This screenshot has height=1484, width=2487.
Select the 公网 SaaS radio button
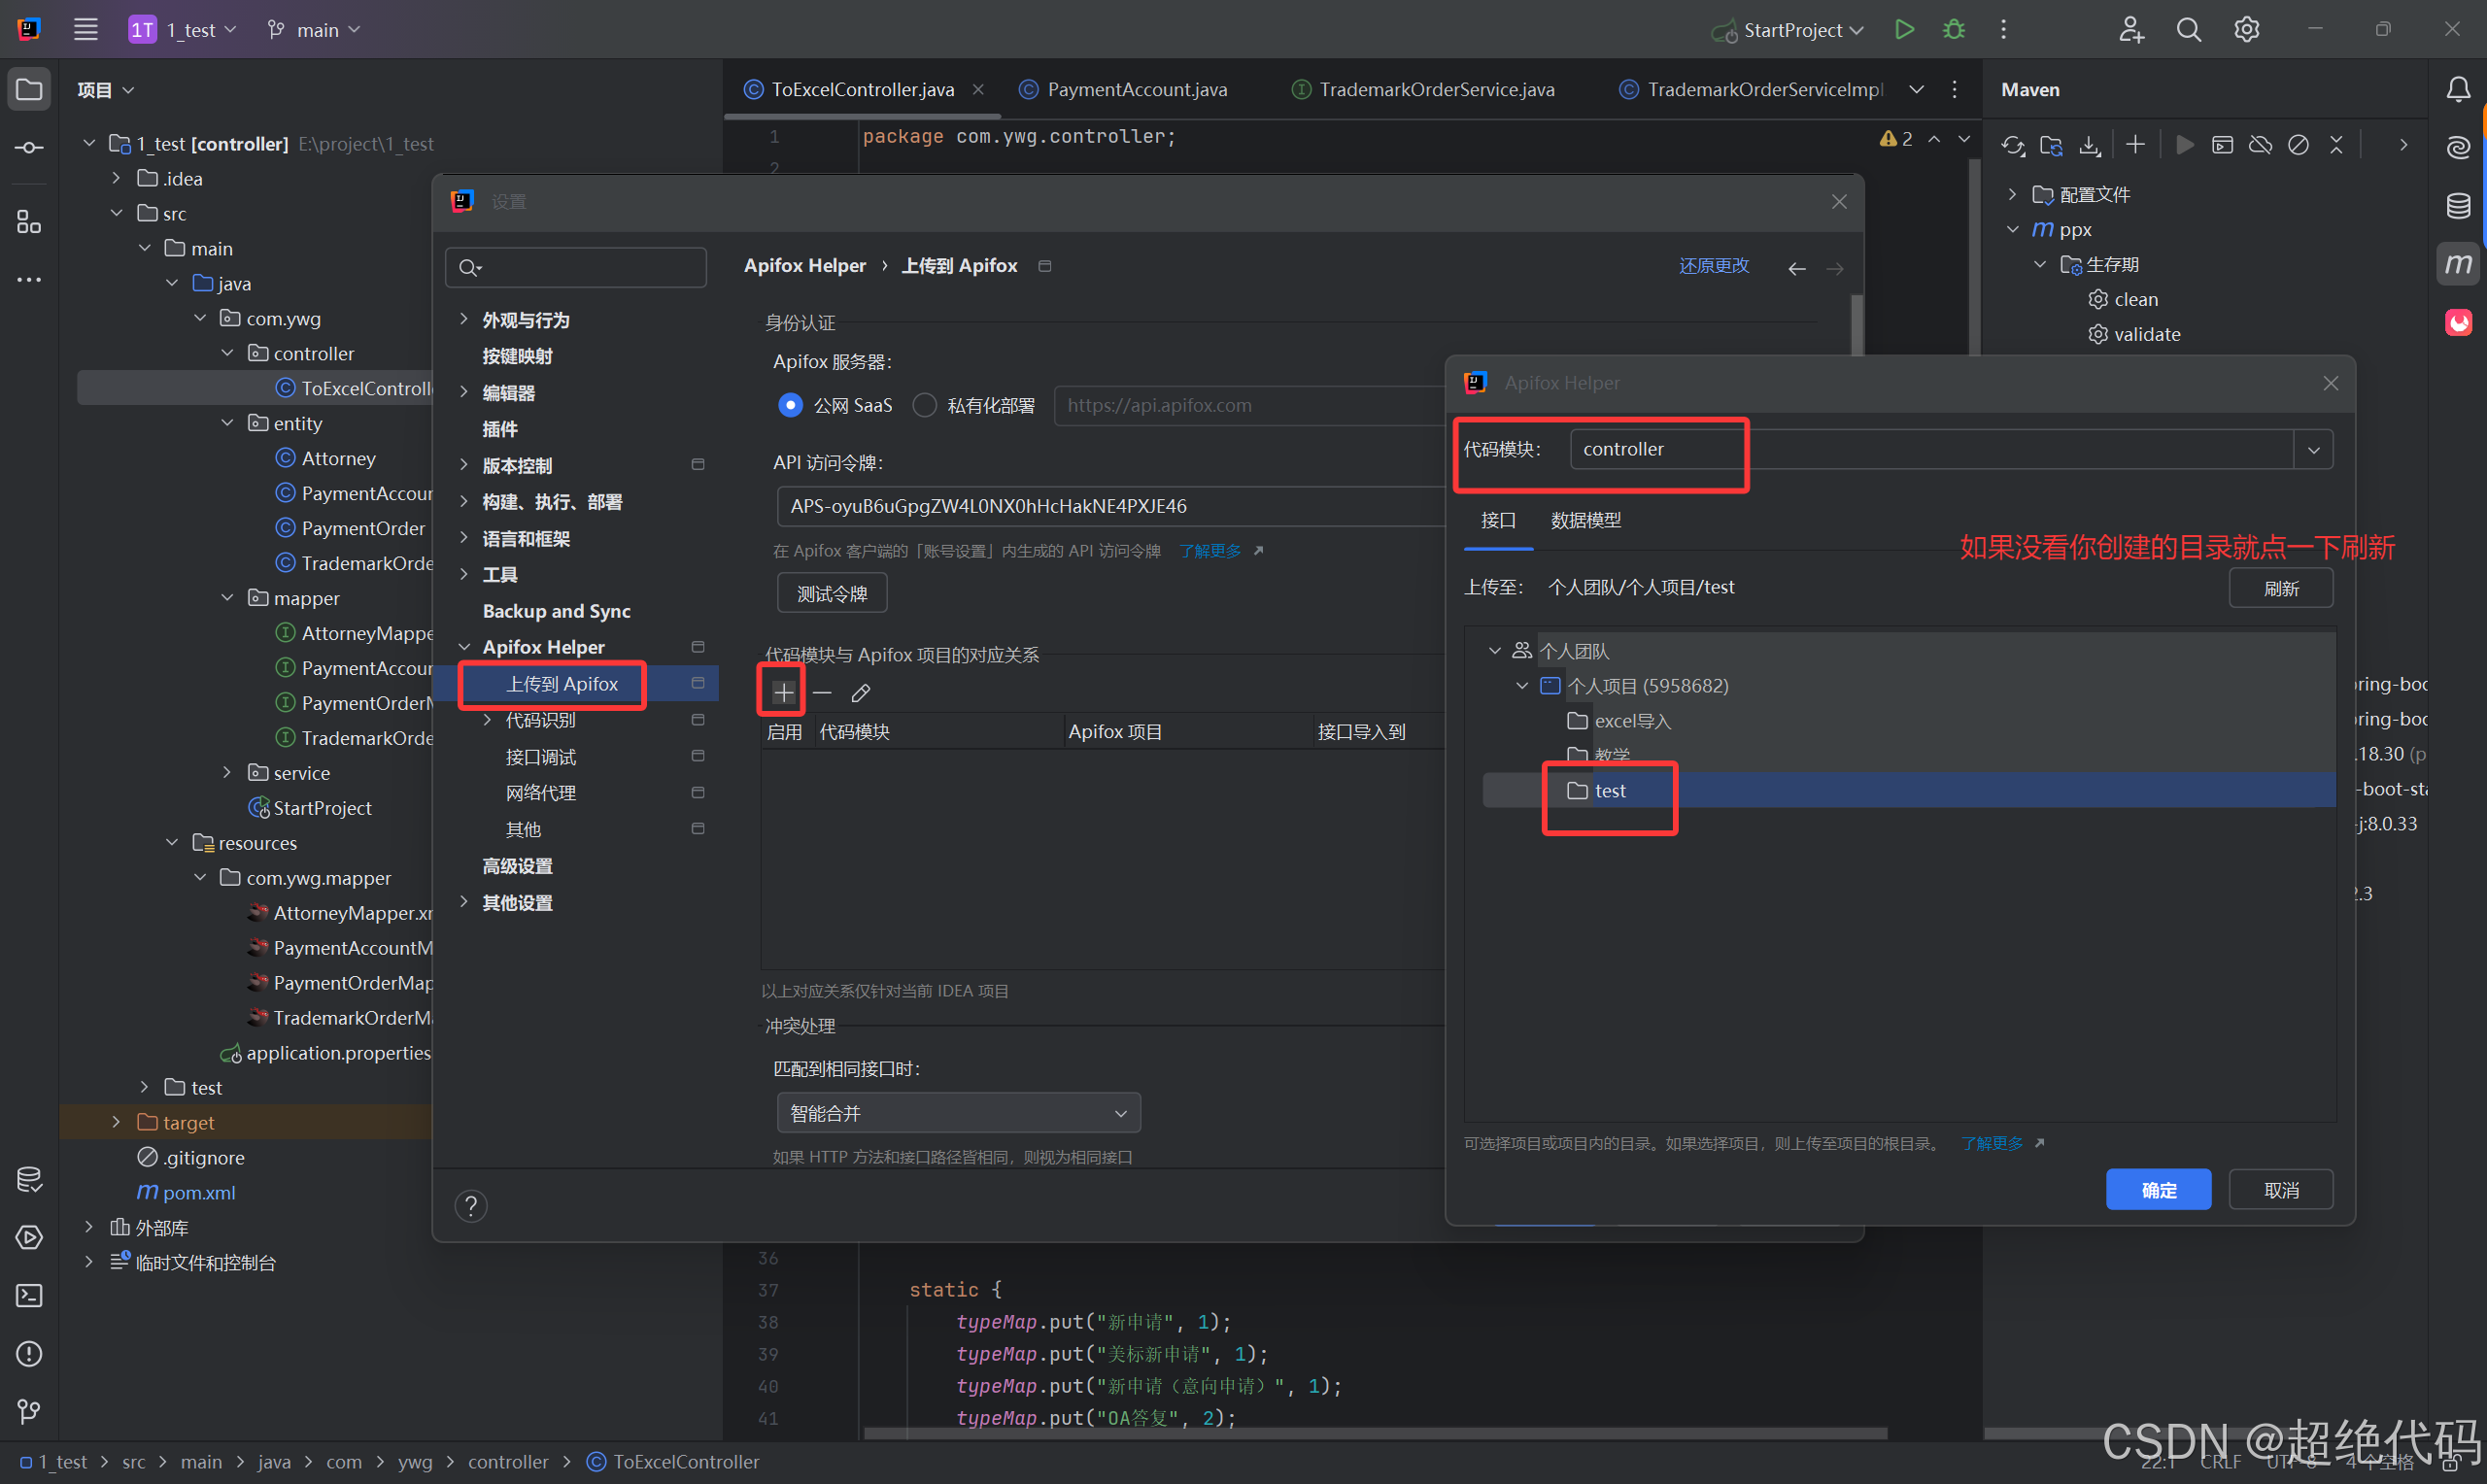point(790,405)
